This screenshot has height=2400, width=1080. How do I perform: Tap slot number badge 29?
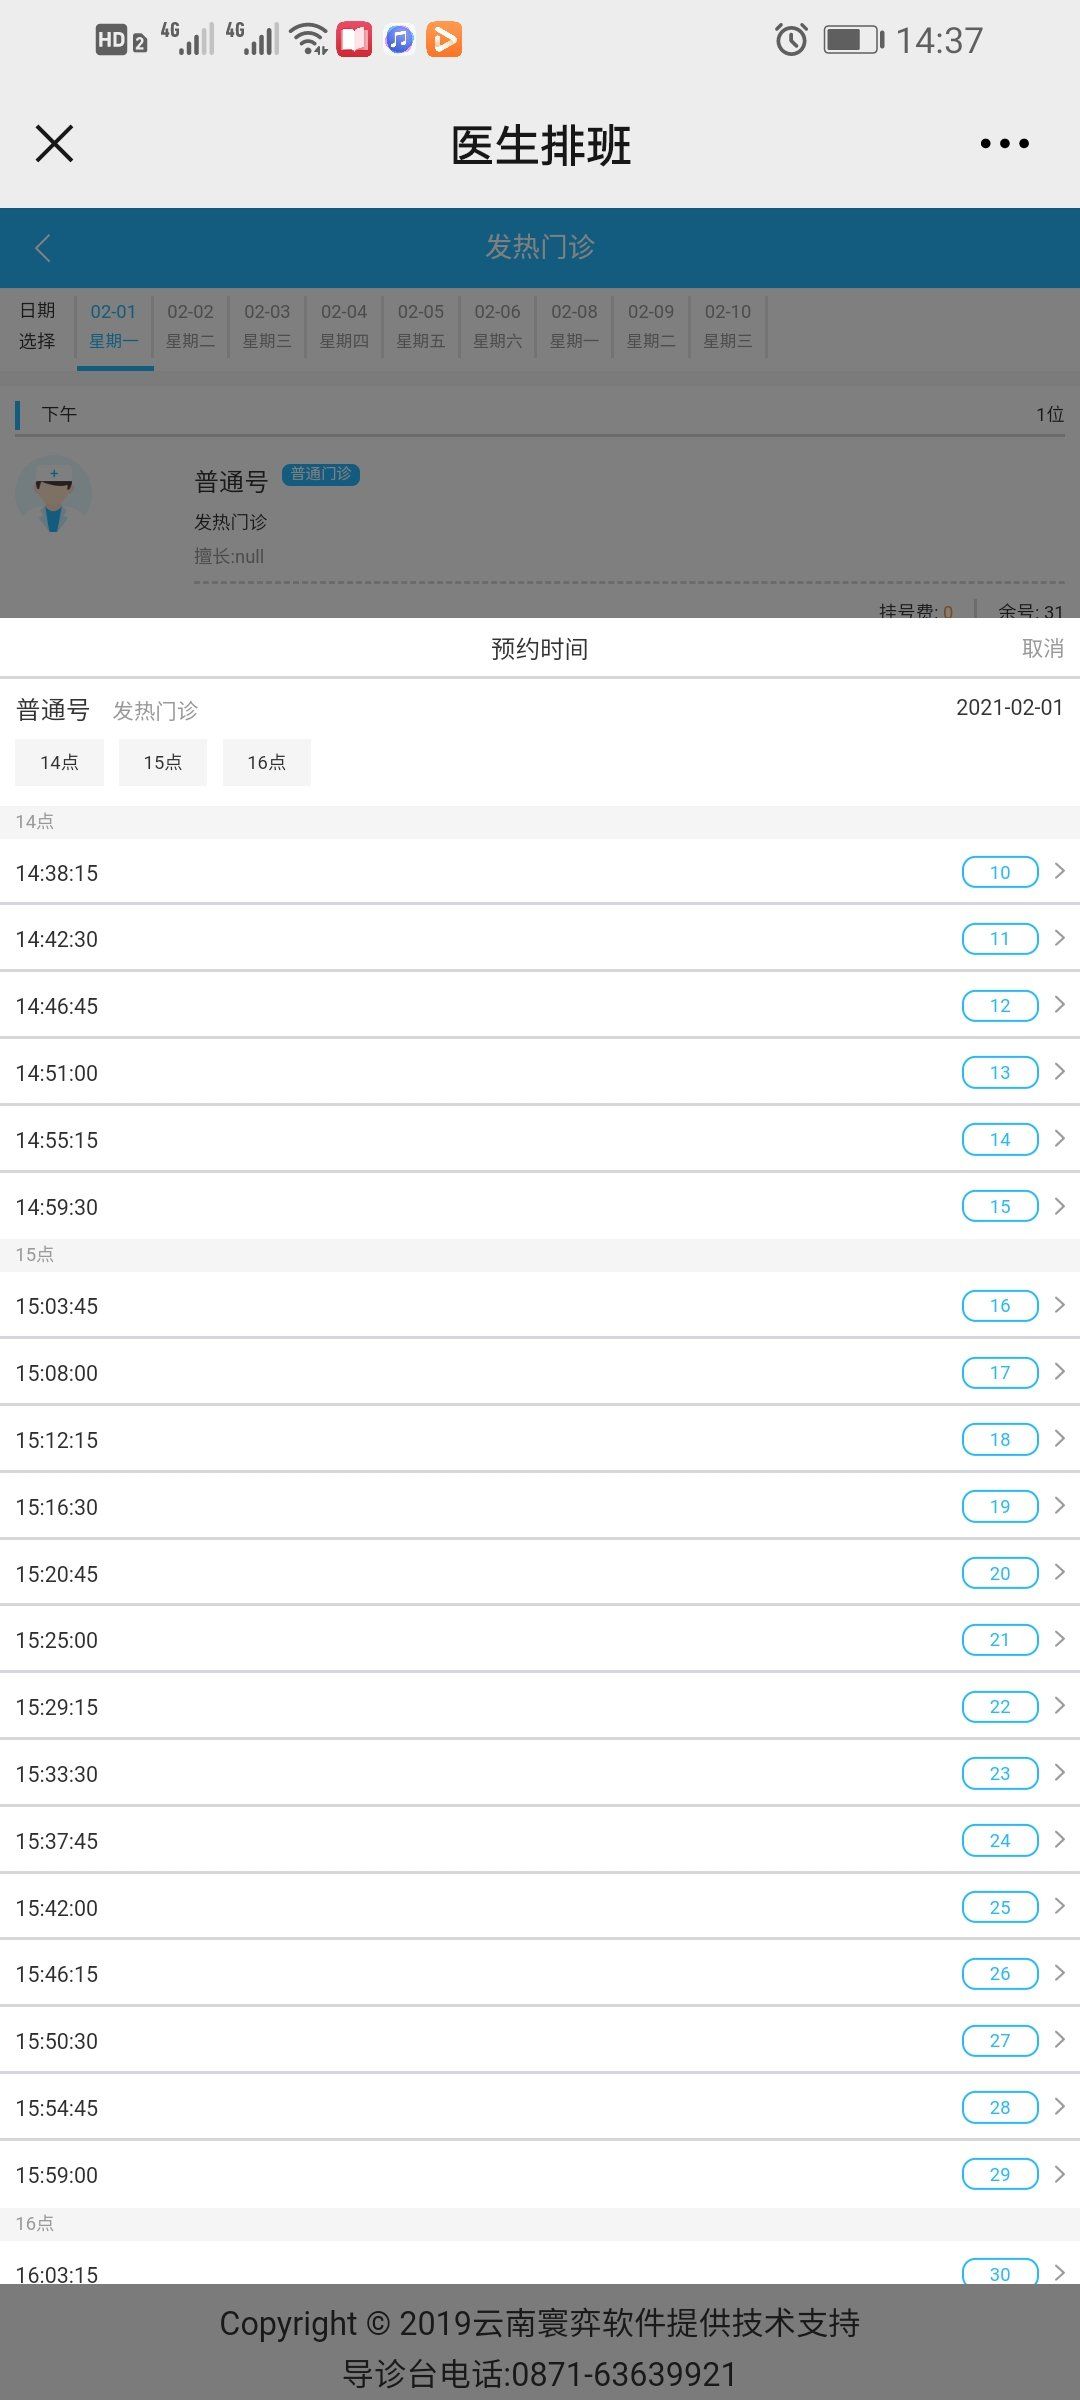pos(1000,2174)
